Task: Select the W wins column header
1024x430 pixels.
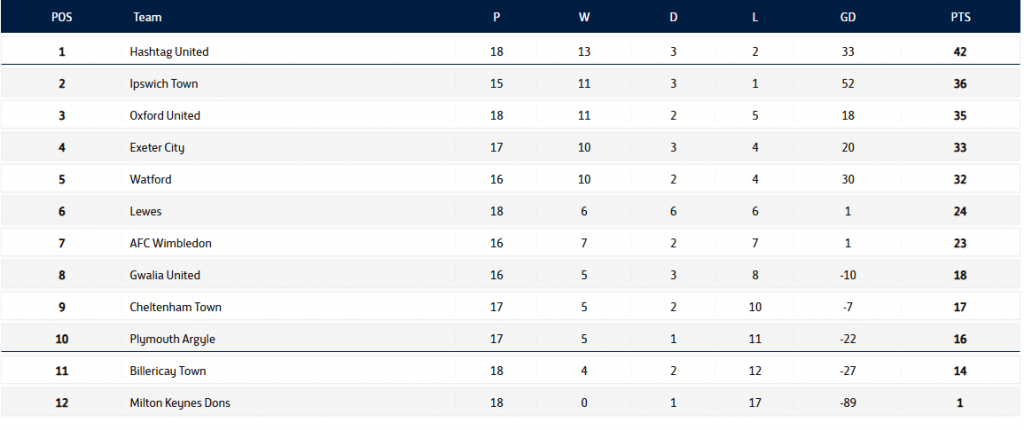Action: click(x=584, y=17)
